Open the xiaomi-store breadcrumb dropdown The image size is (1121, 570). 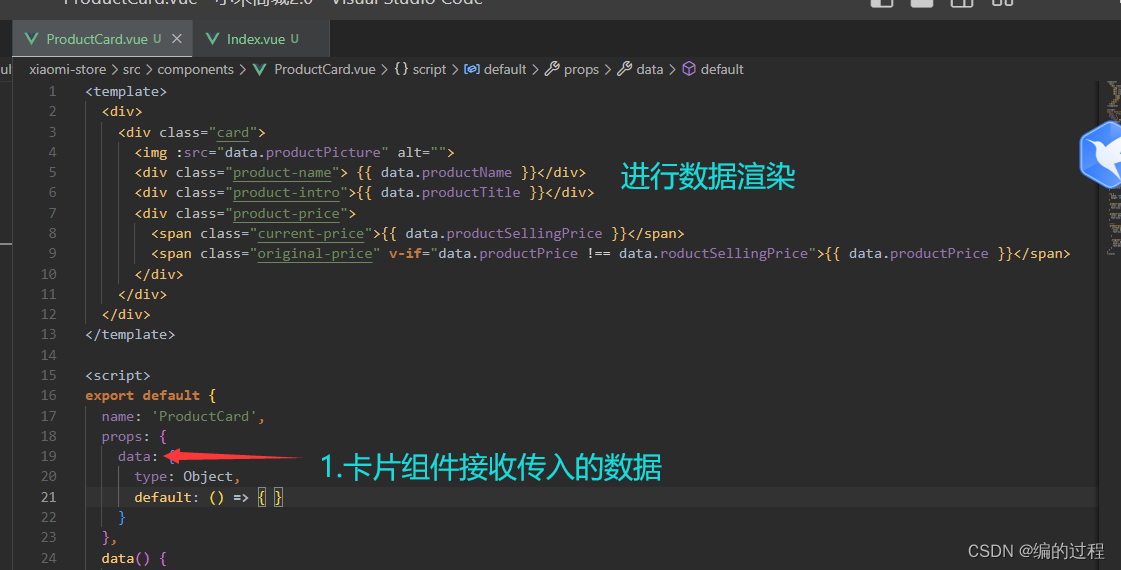(x=67, y=69)
